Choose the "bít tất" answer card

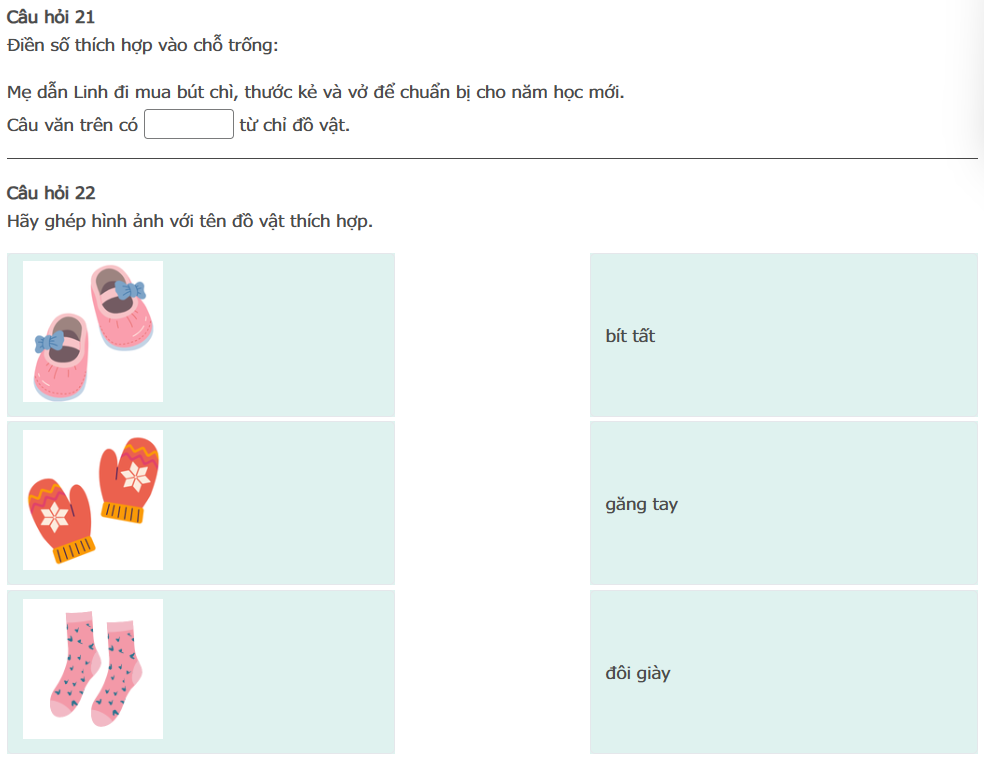click(783, 335)
